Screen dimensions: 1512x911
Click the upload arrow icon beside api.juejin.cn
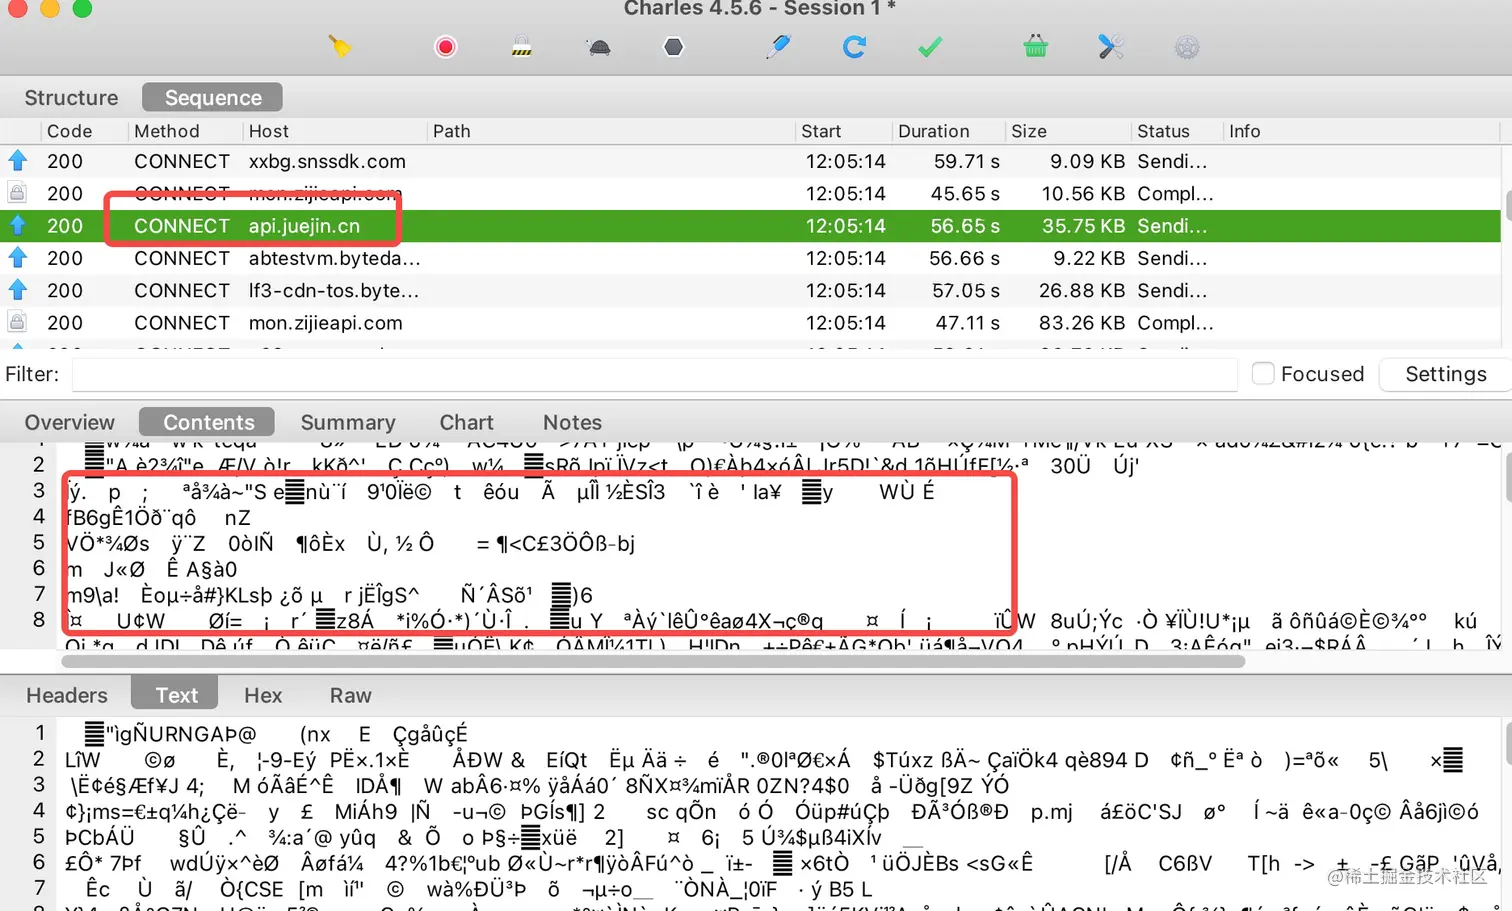(x=18, y=226)
